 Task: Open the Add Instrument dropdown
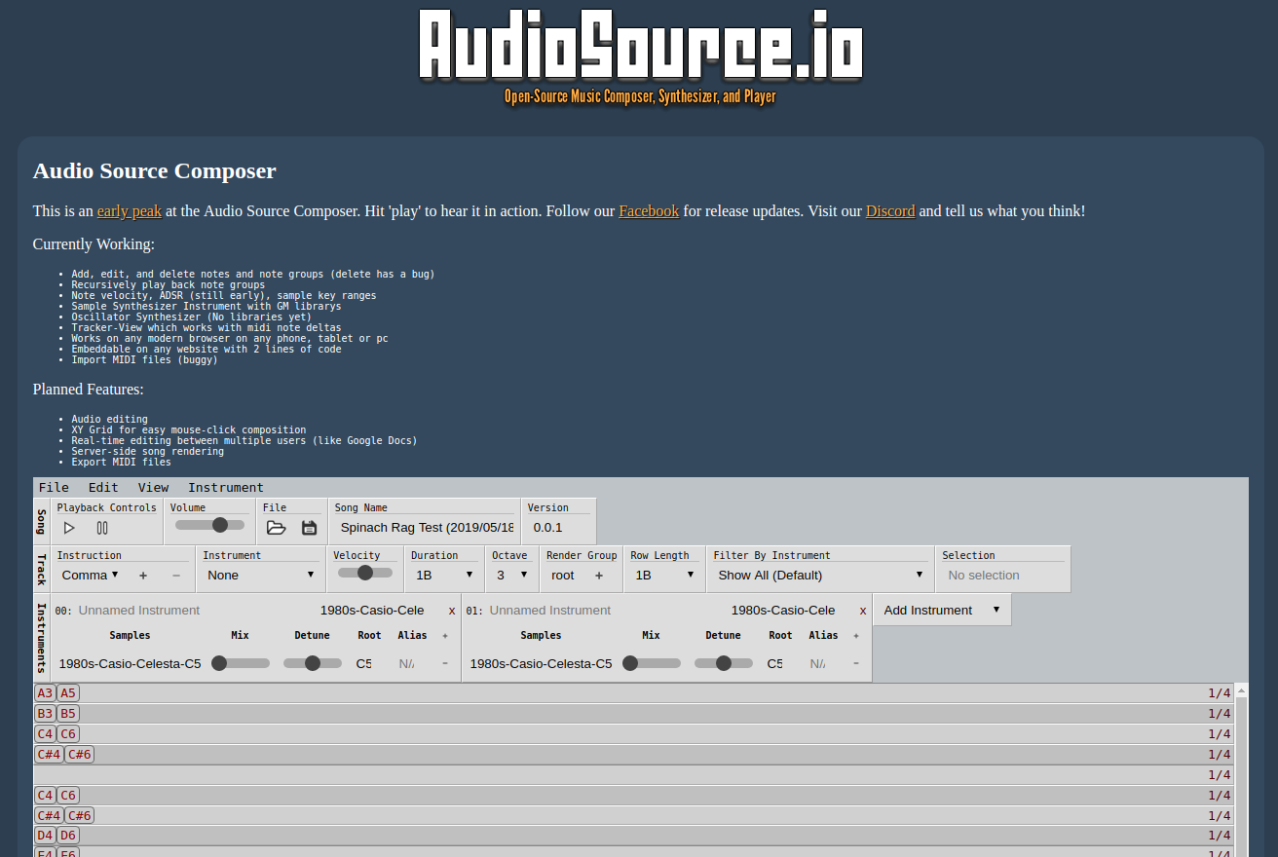coord(940,609)
